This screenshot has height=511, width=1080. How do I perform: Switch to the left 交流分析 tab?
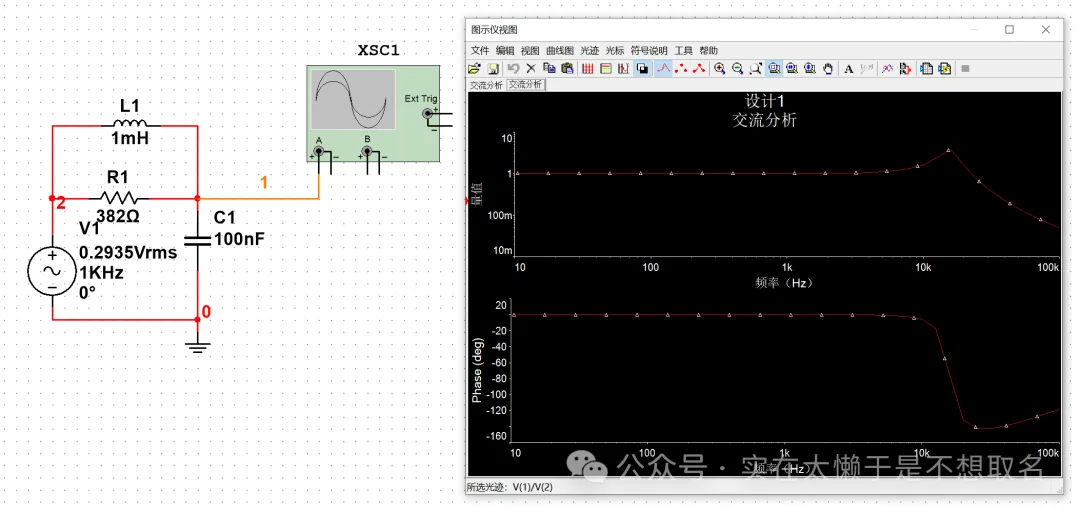[x=487, y=85]
